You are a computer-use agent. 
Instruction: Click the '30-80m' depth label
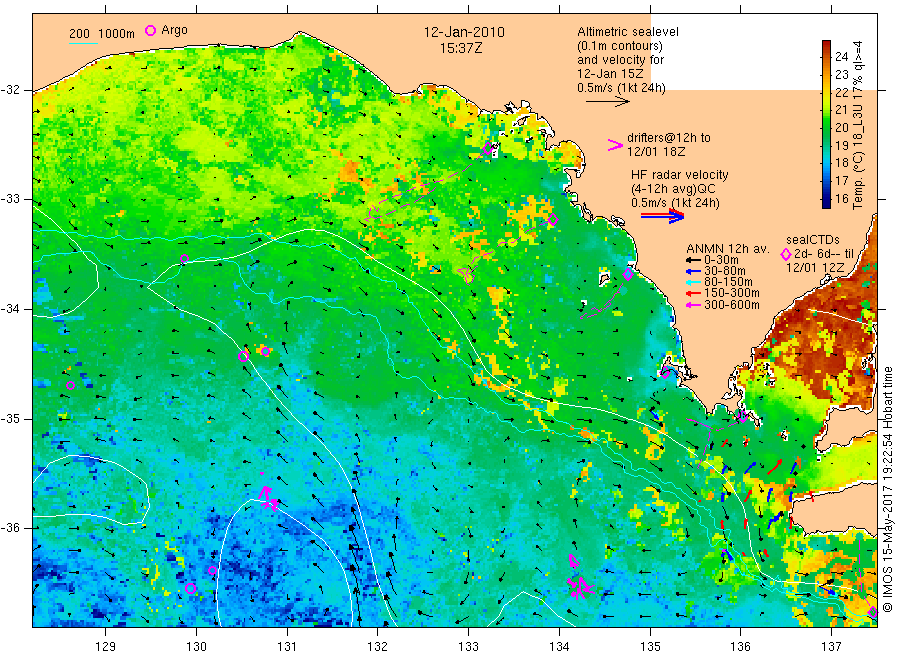tap(724, 271)
